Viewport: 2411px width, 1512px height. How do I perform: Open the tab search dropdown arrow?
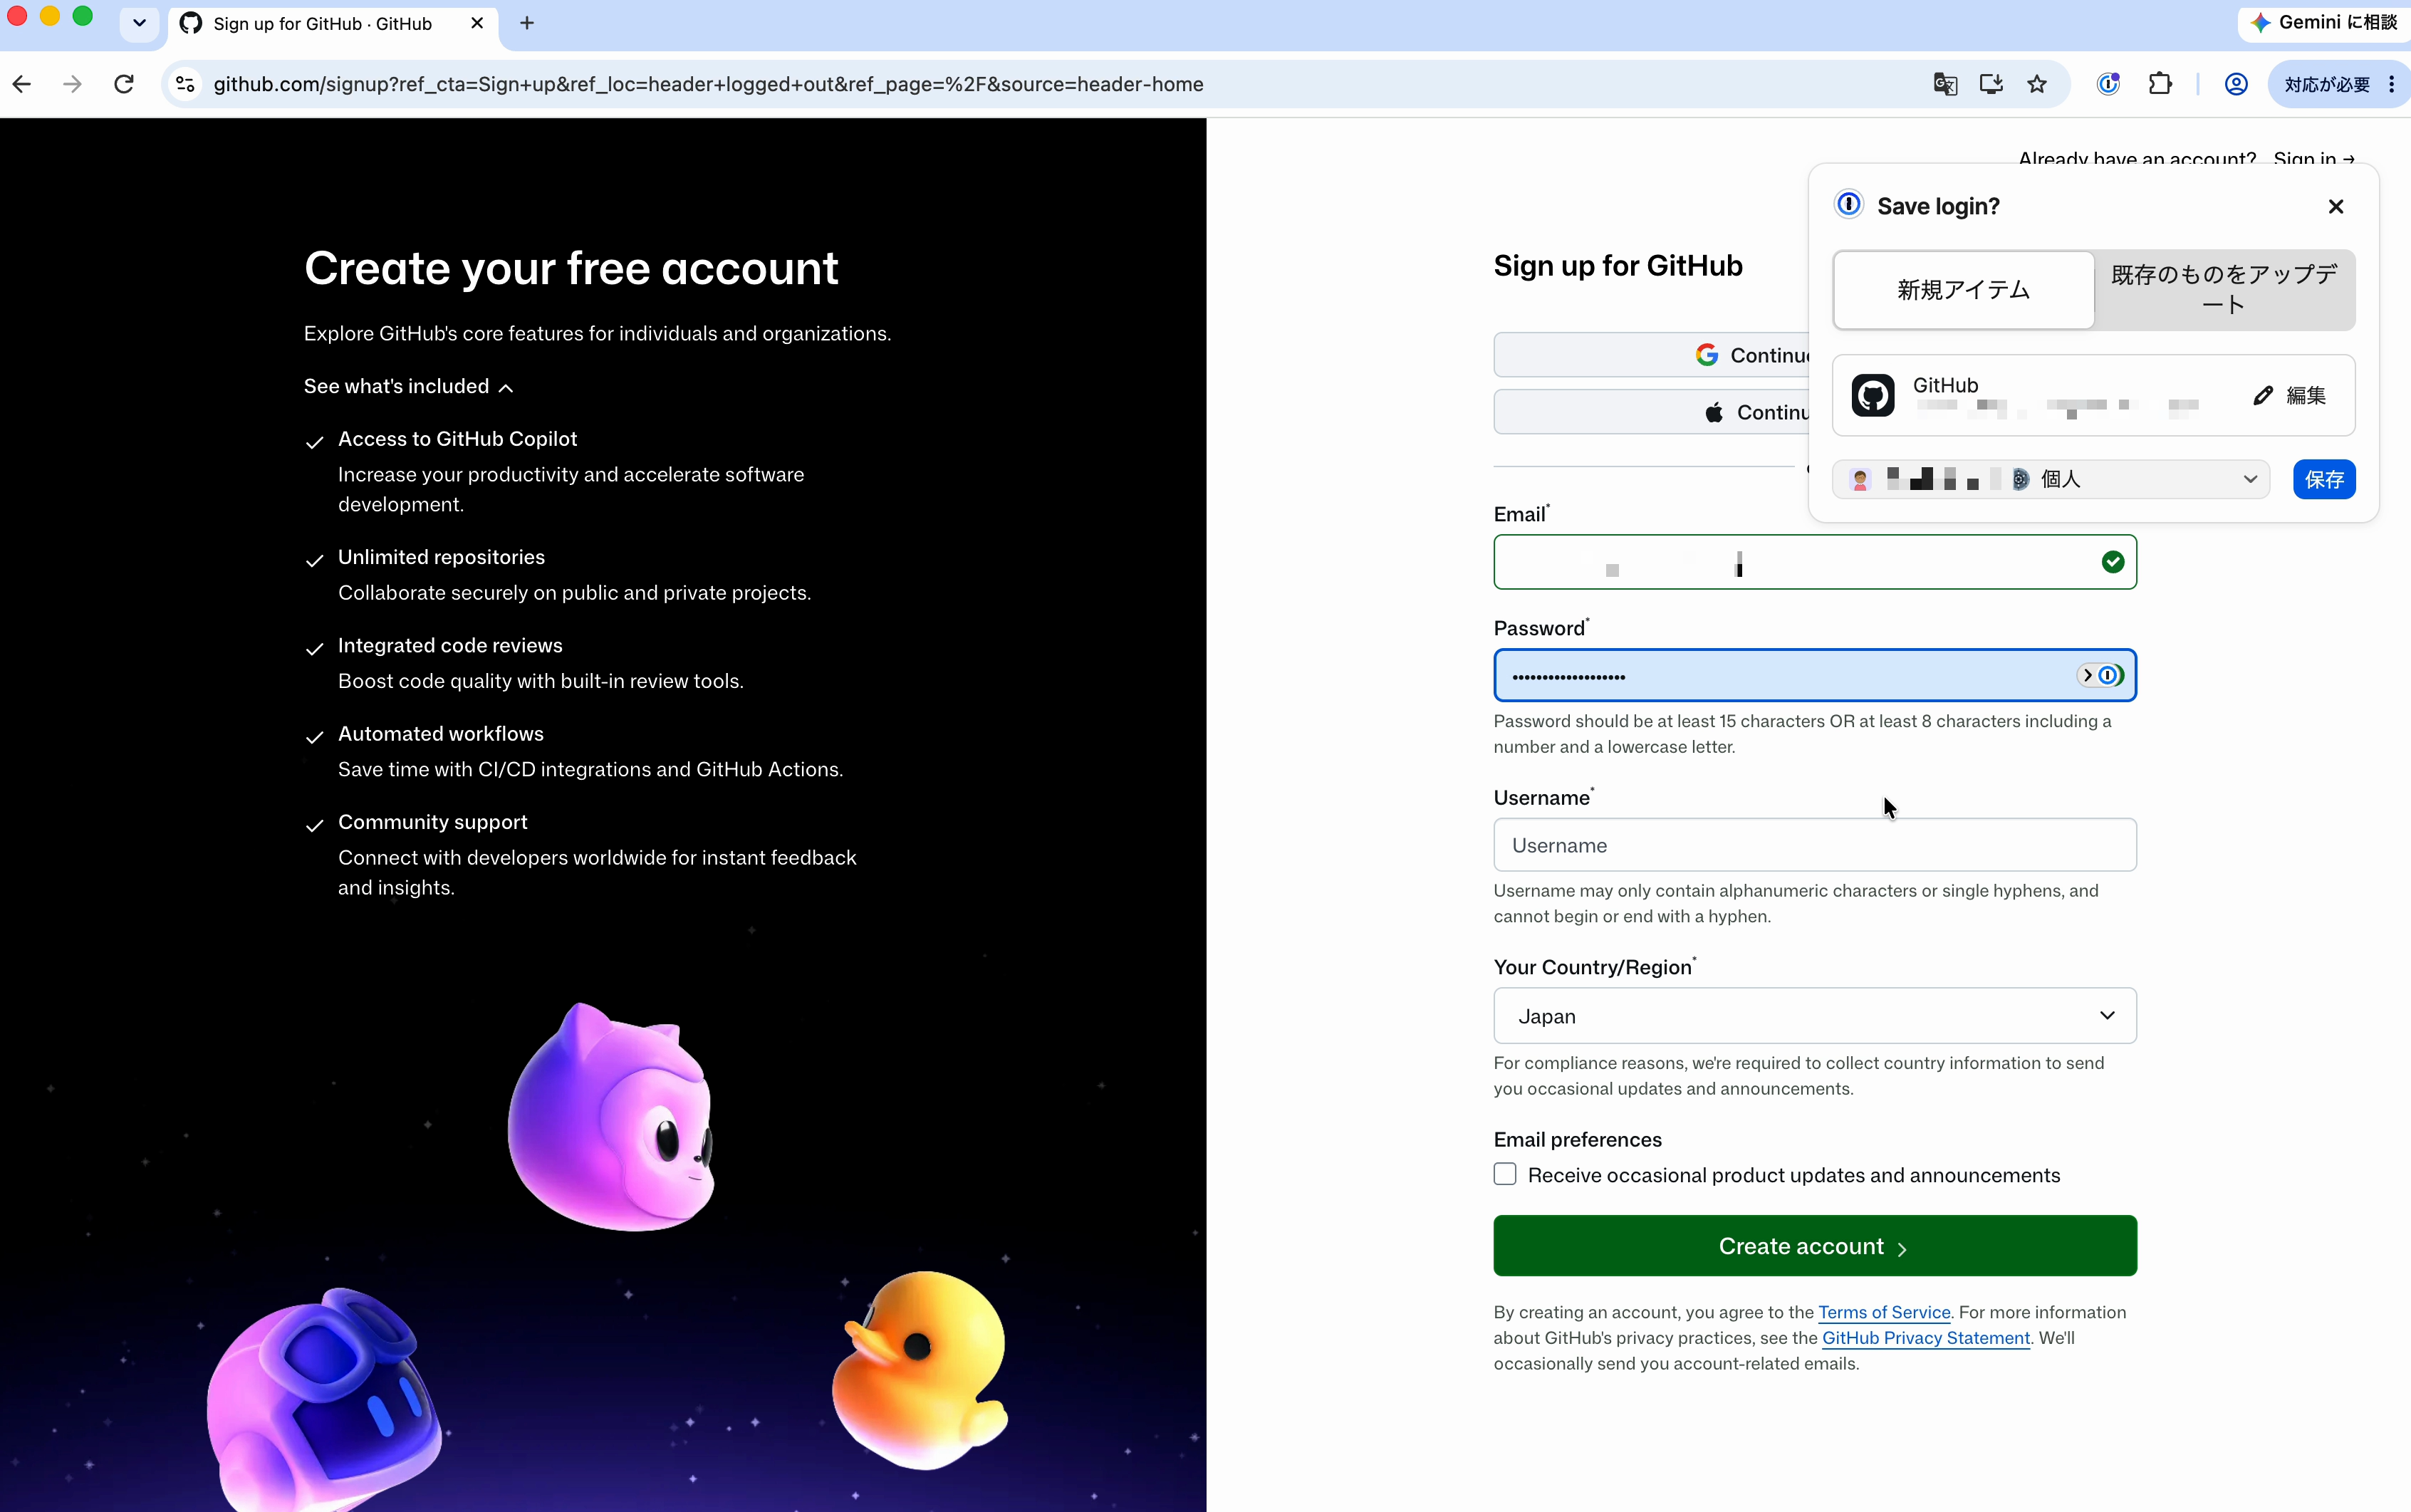click(x=139, y=22)
